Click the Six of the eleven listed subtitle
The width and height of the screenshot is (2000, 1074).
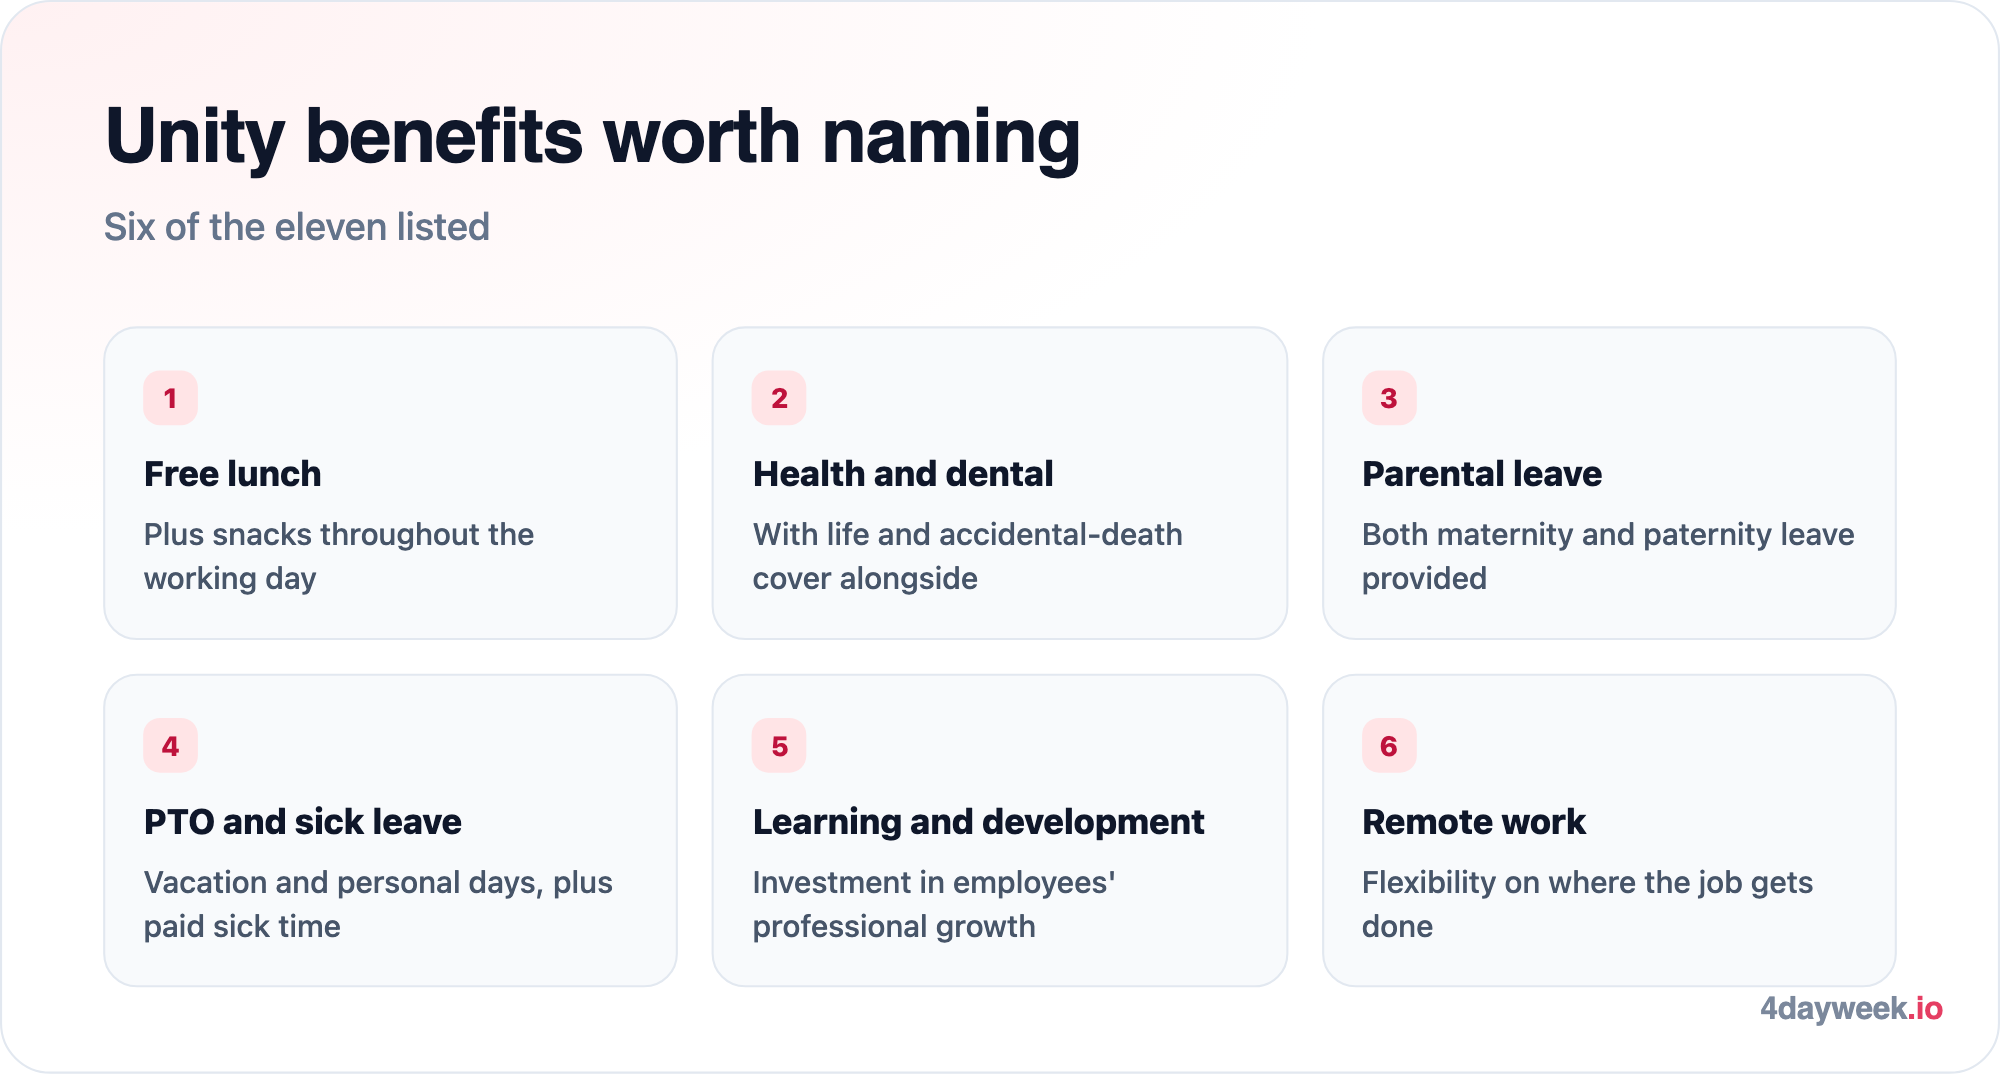[x=297, y=227]
